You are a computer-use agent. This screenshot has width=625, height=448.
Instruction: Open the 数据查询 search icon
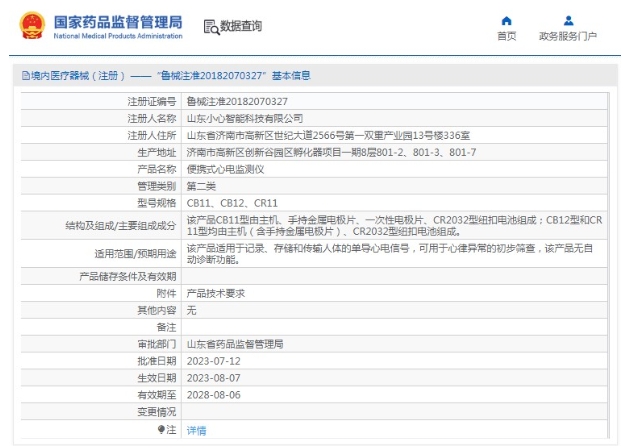(x=209, y=26)
